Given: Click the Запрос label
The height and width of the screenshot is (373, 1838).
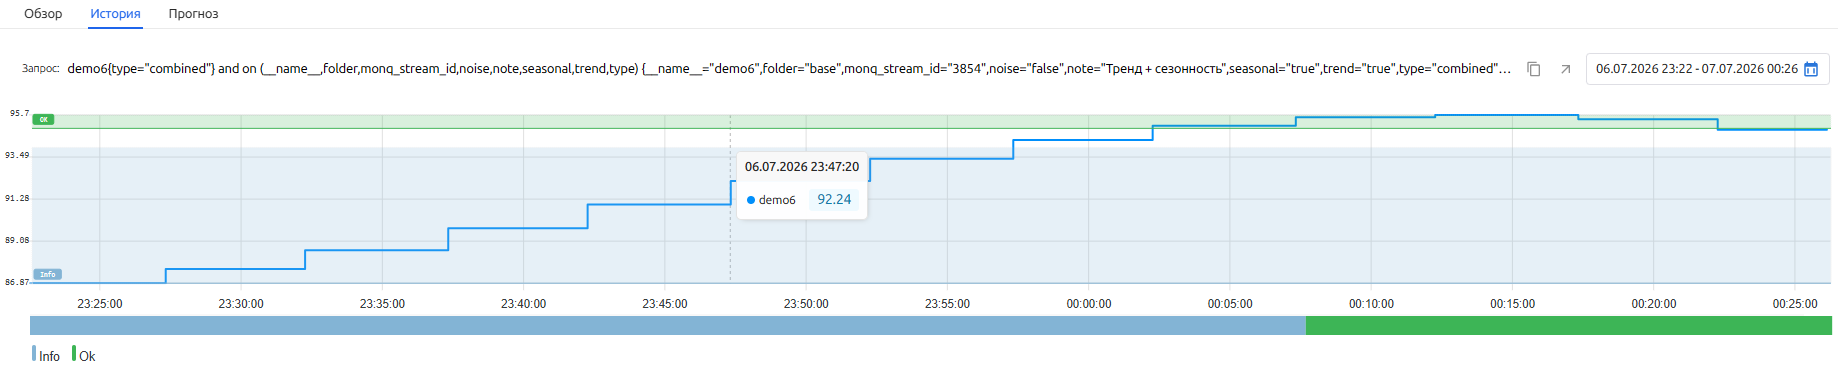Looking at the screenshot, I should point(41,69).
